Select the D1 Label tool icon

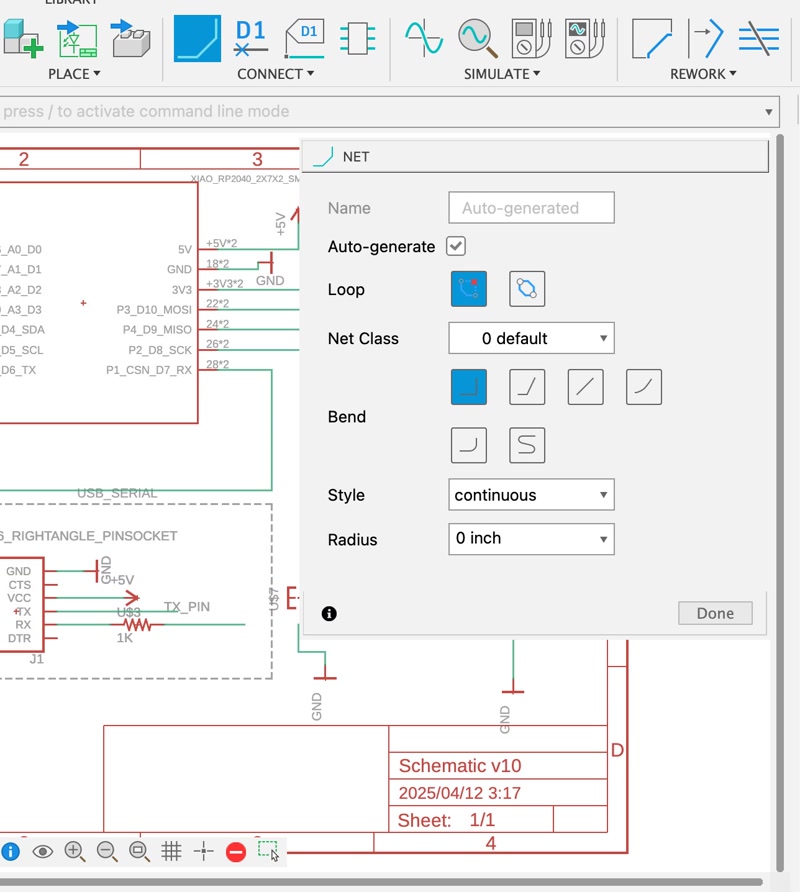(x=304, y=39)
